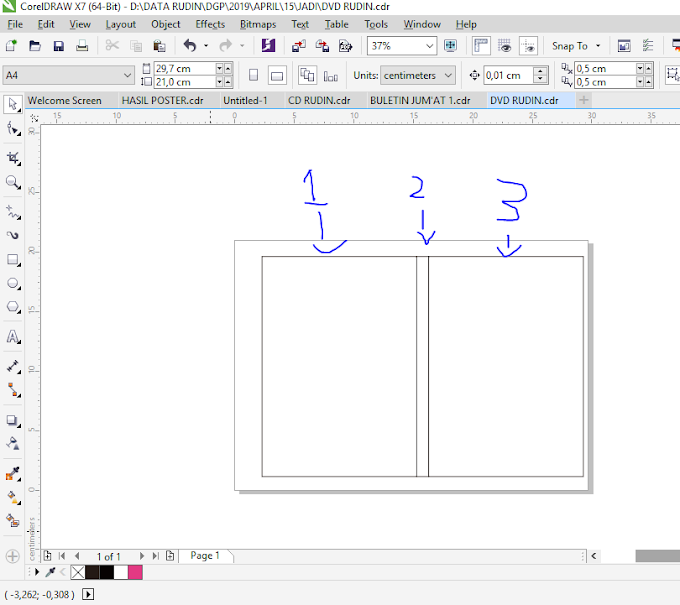
Task: Click the Save icon
Action: [x=59, y=46]
